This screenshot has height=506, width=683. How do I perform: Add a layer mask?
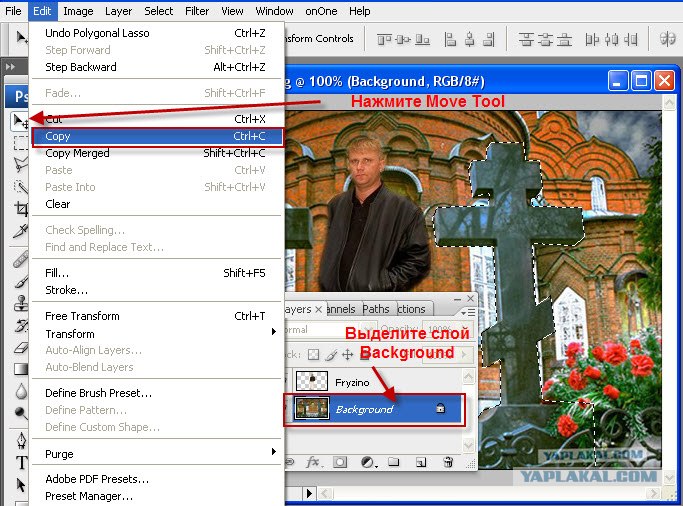pos(340,462)
